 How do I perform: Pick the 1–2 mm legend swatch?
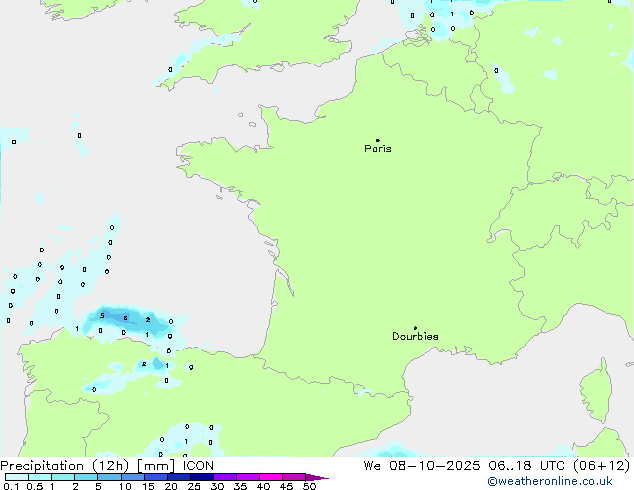point(63,477)
